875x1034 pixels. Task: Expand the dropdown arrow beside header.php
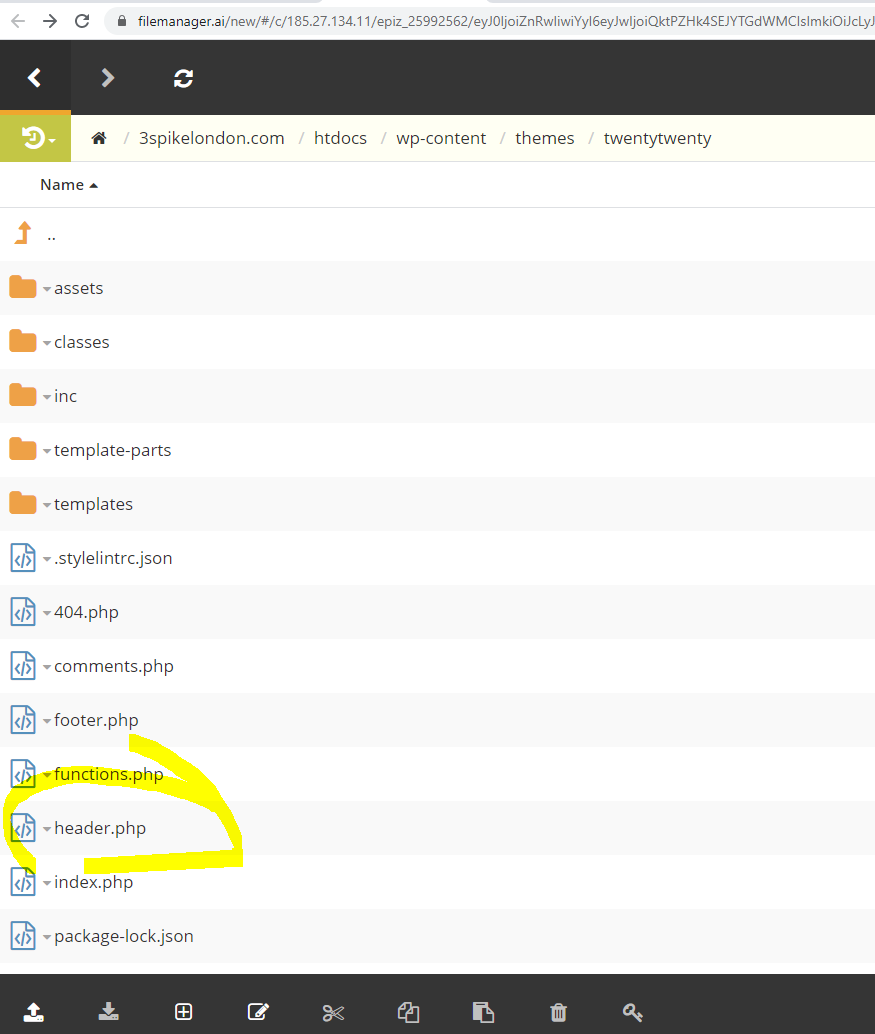click(x=47, y=829)
